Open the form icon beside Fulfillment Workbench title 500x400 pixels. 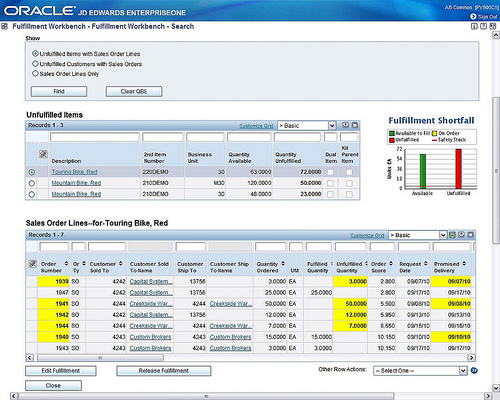pyautogui.click(x=4, y=26)
